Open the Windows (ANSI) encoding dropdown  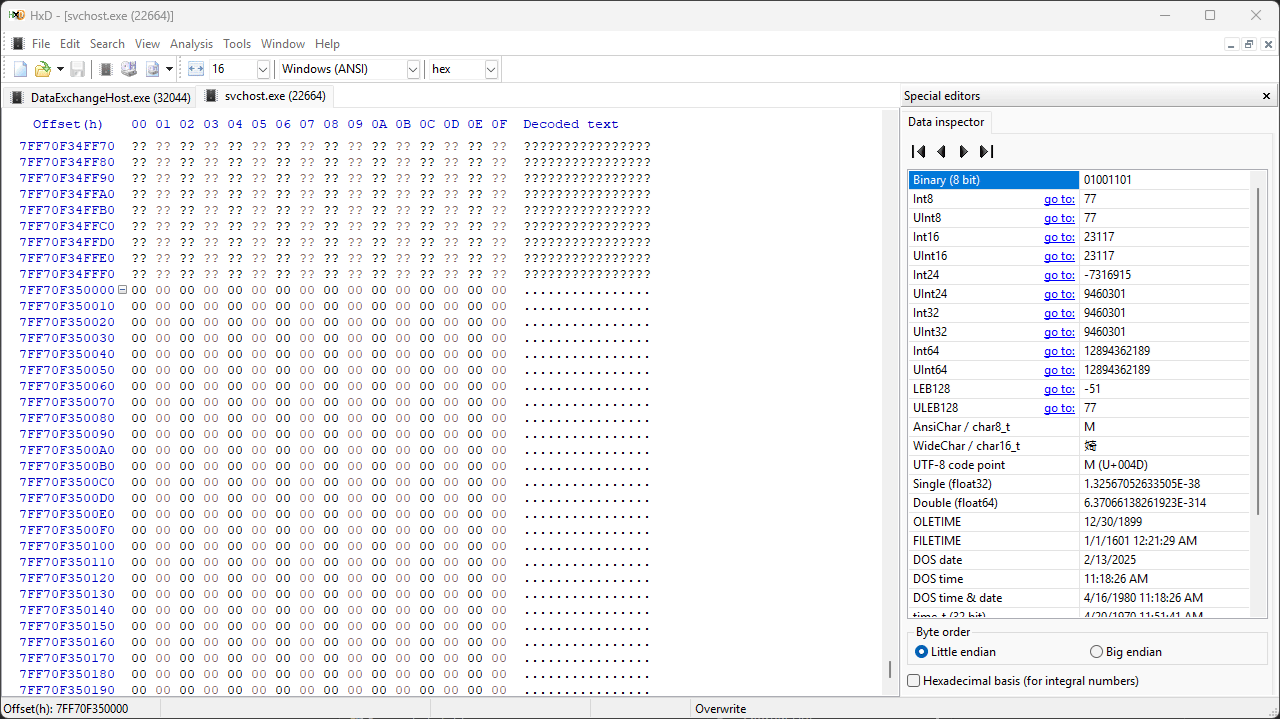point(411,68)
